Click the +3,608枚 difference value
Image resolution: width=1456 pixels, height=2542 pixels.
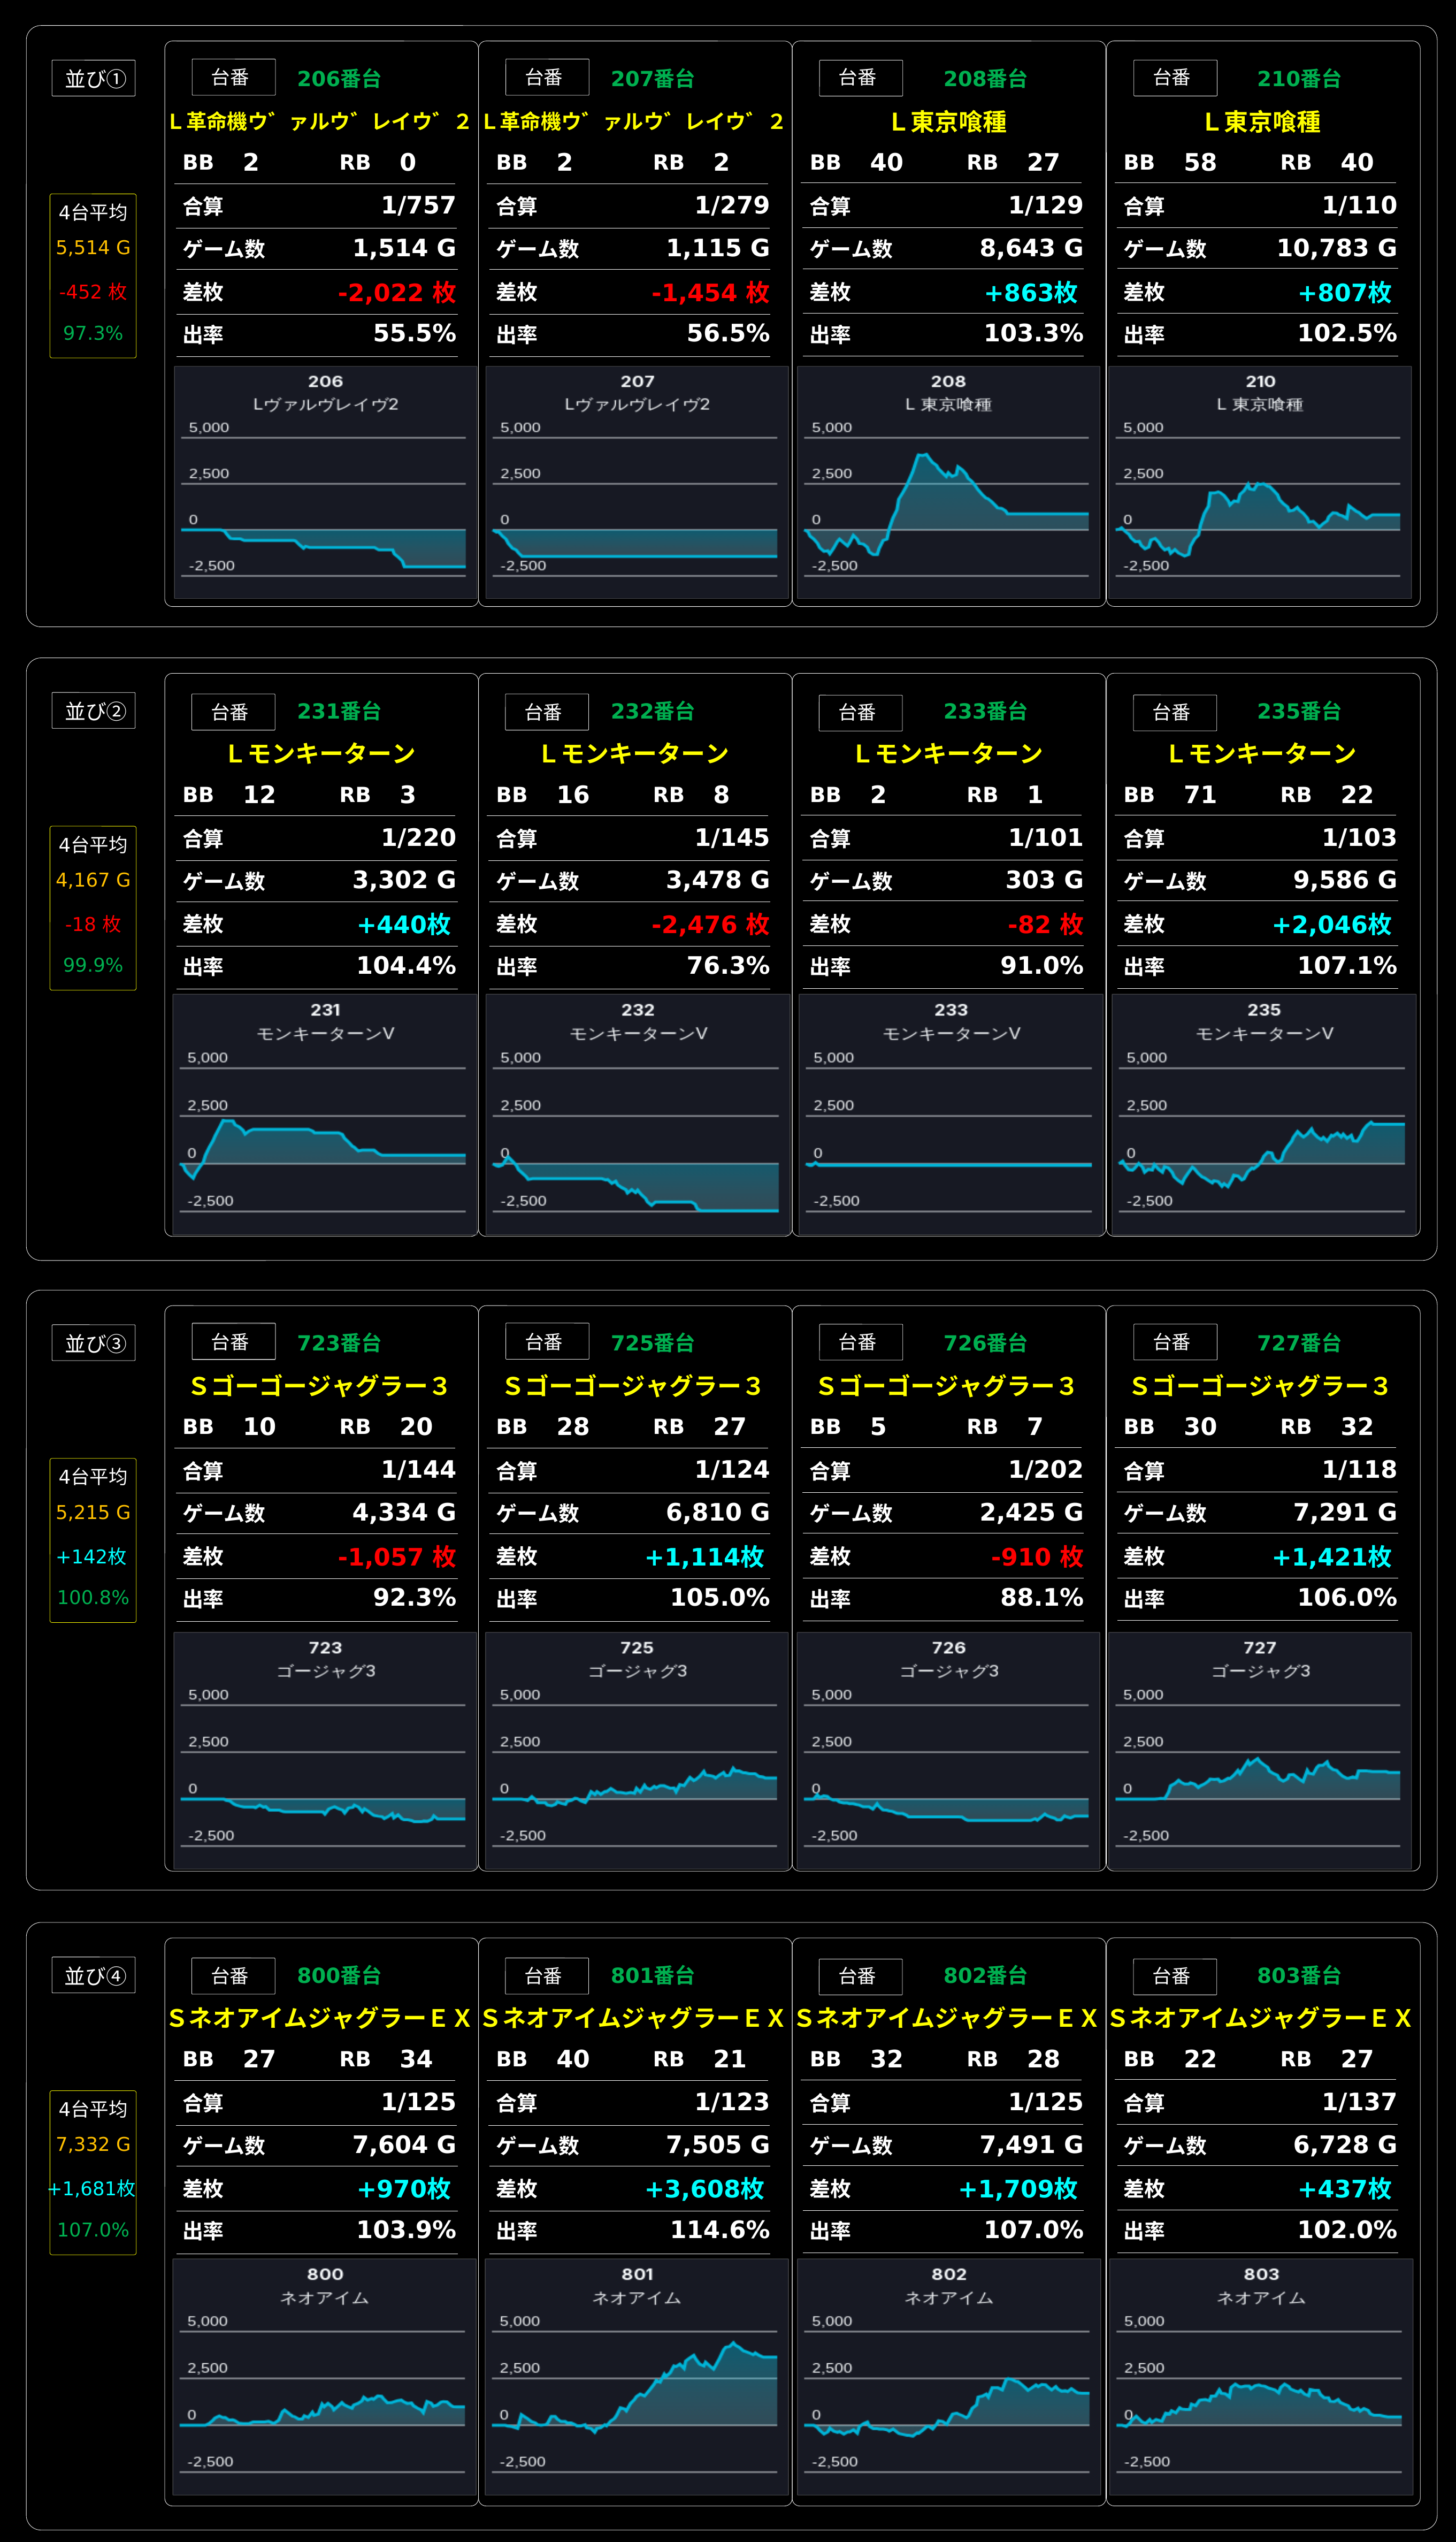(705, 2189)
